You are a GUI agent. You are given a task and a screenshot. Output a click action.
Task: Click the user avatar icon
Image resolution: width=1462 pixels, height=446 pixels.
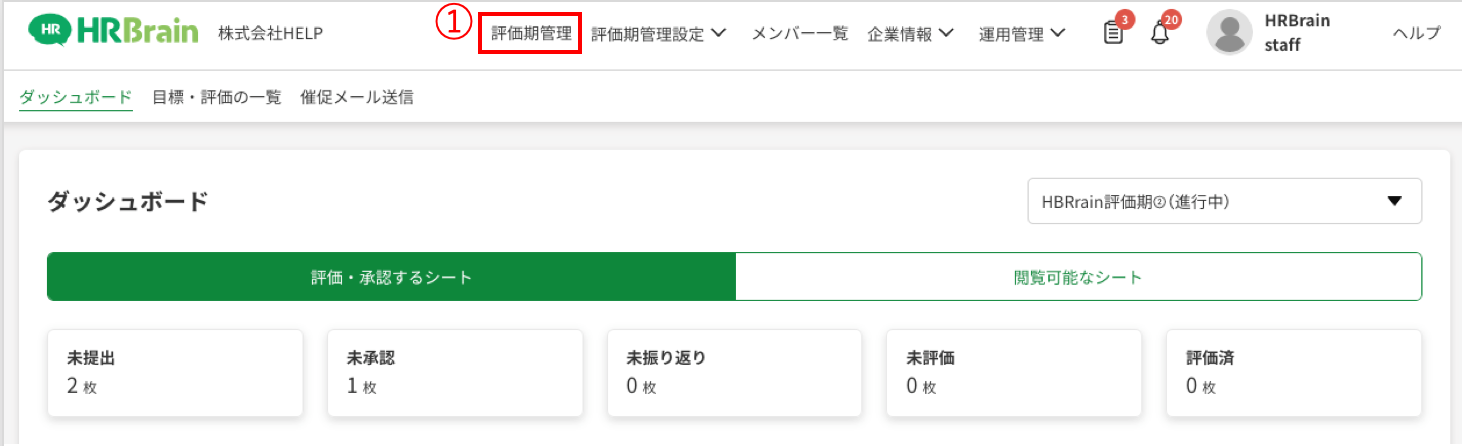point(1230,33)
